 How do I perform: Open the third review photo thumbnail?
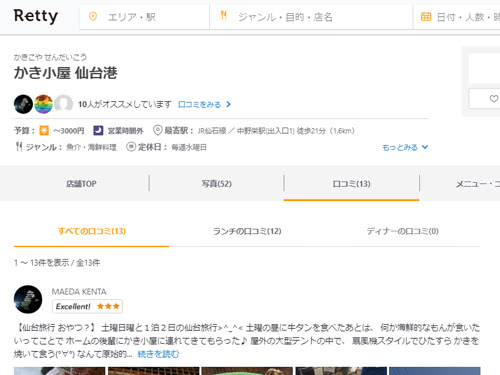(247, 371)
